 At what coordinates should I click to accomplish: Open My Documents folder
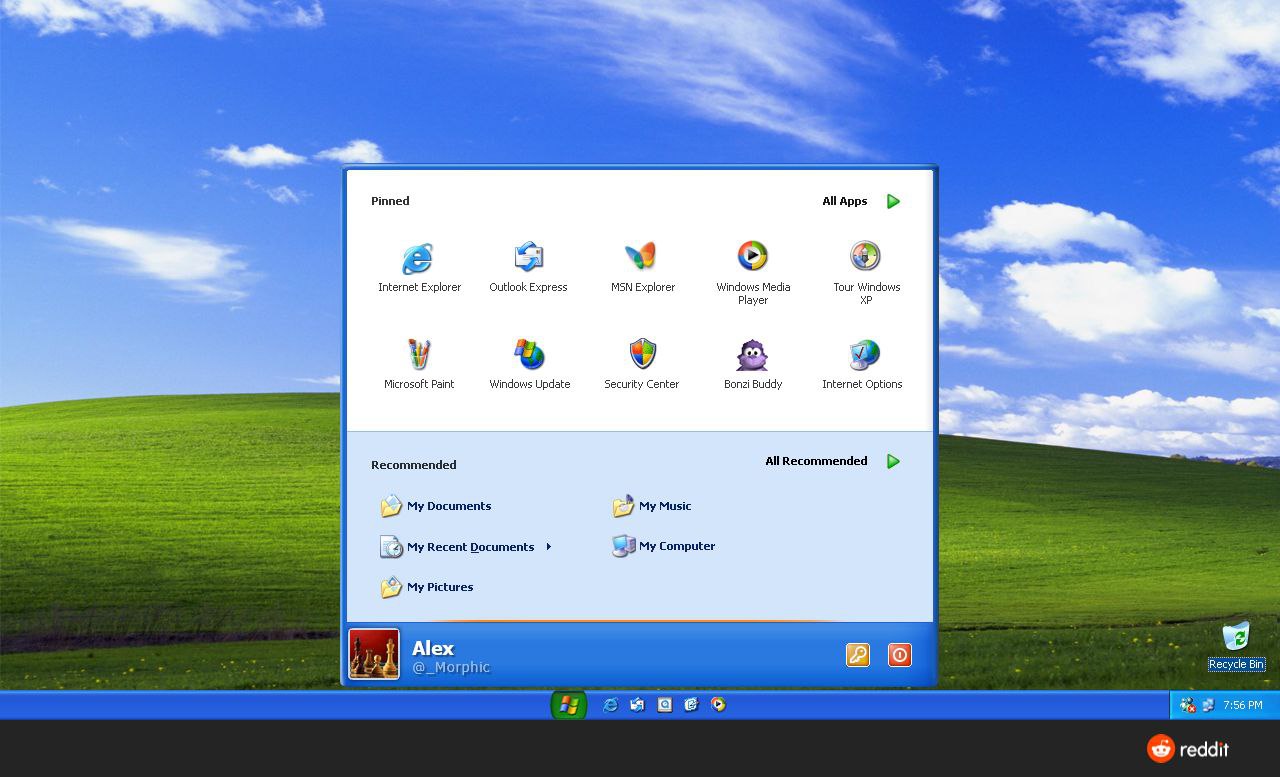coord(435,506)
